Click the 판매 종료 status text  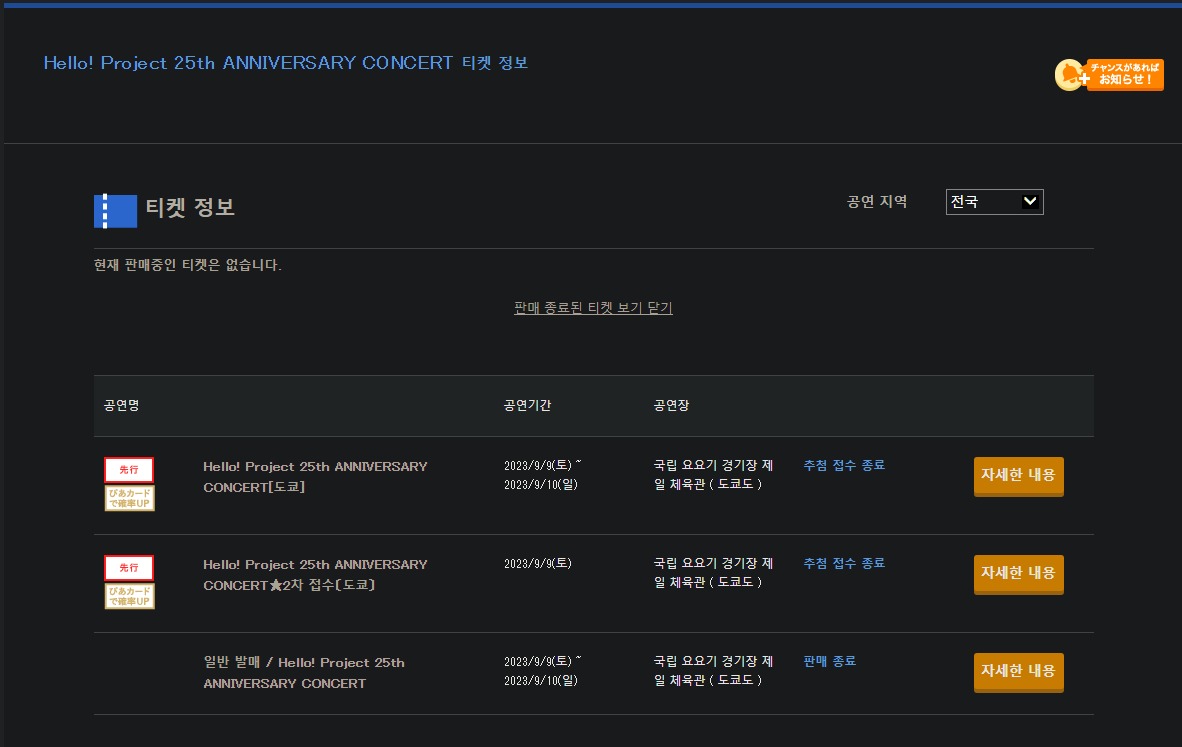[x=829, y=661]
